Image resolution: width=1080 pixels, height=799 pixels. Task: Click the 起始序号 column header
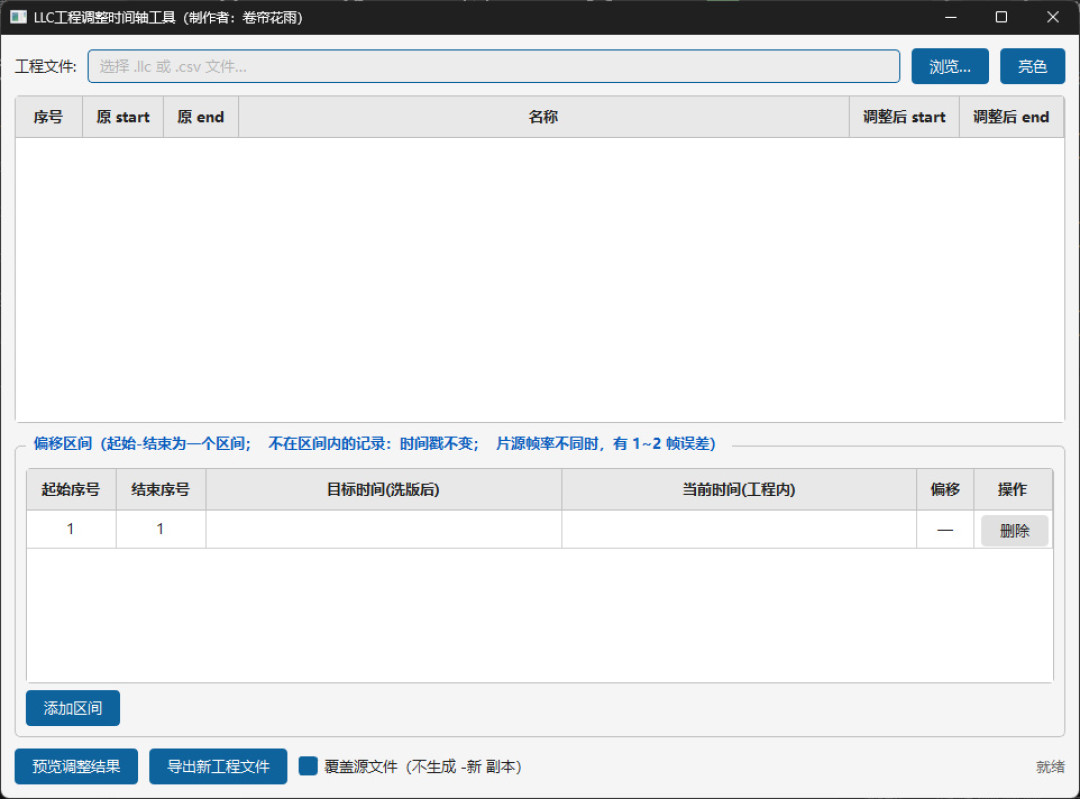pos(71,490)
